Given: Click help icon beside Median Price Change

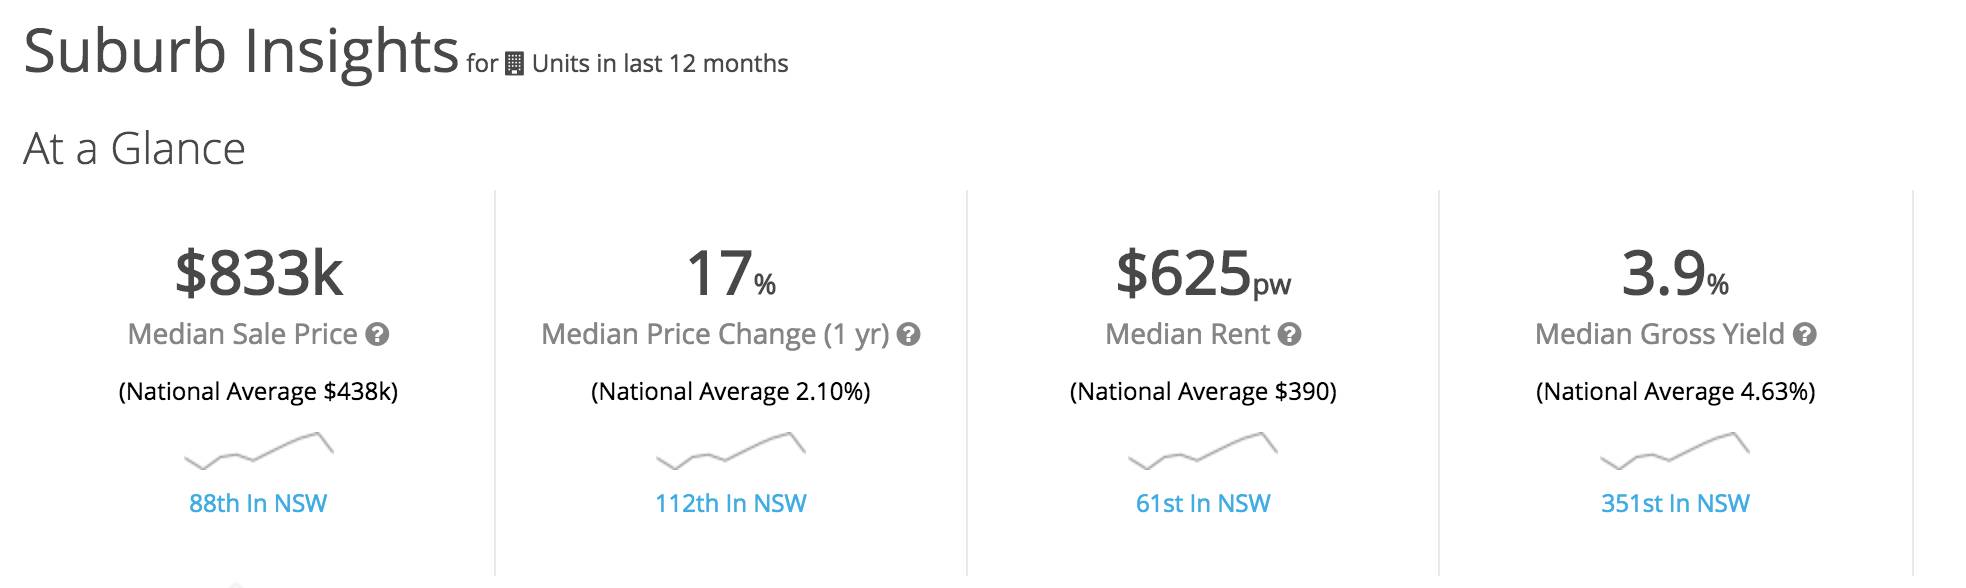Looking at the screenshot, I should click(x=908, y=335).
